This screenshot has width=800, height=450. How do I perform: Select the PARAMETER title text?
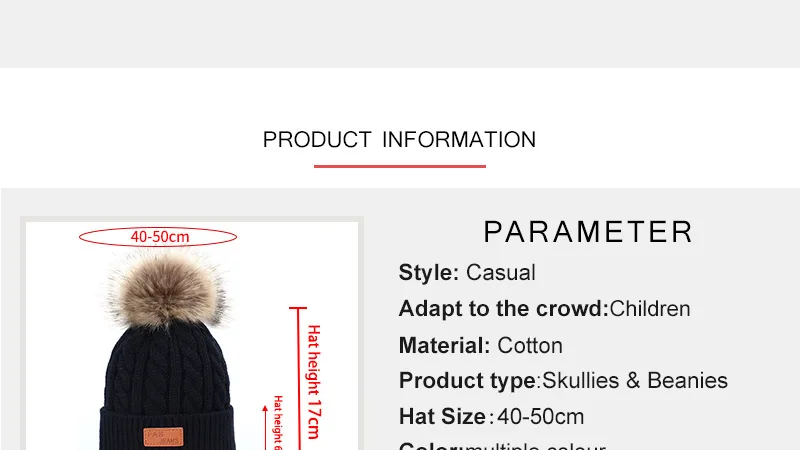coord(588,232)
